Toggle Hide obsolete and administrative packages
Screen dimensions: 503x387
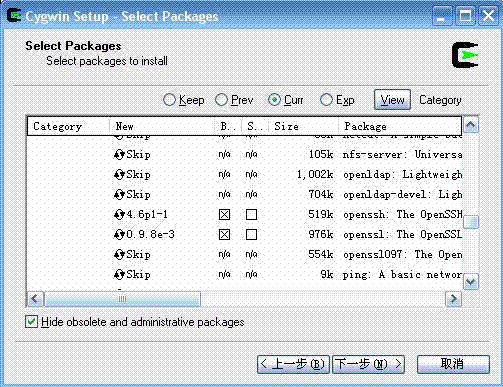click(x=31, y=322)
